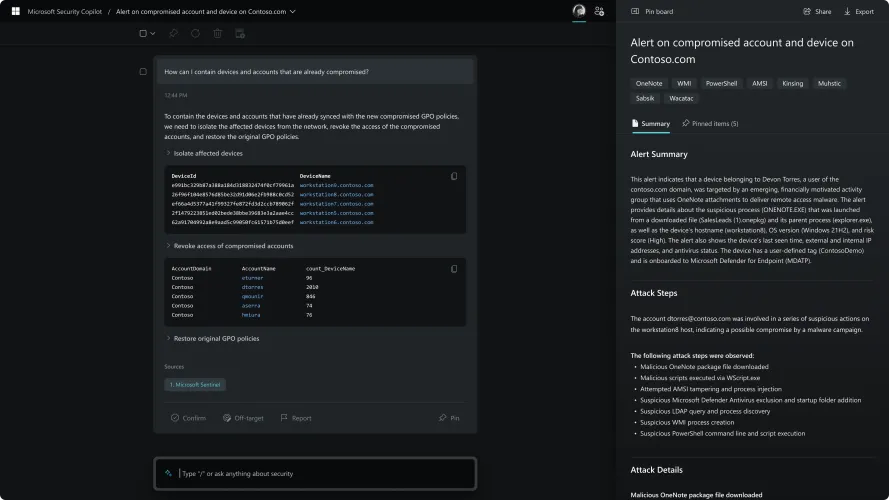Click the security prompt input field
Viewport: 889px width, 500px height.
(320, 473)
